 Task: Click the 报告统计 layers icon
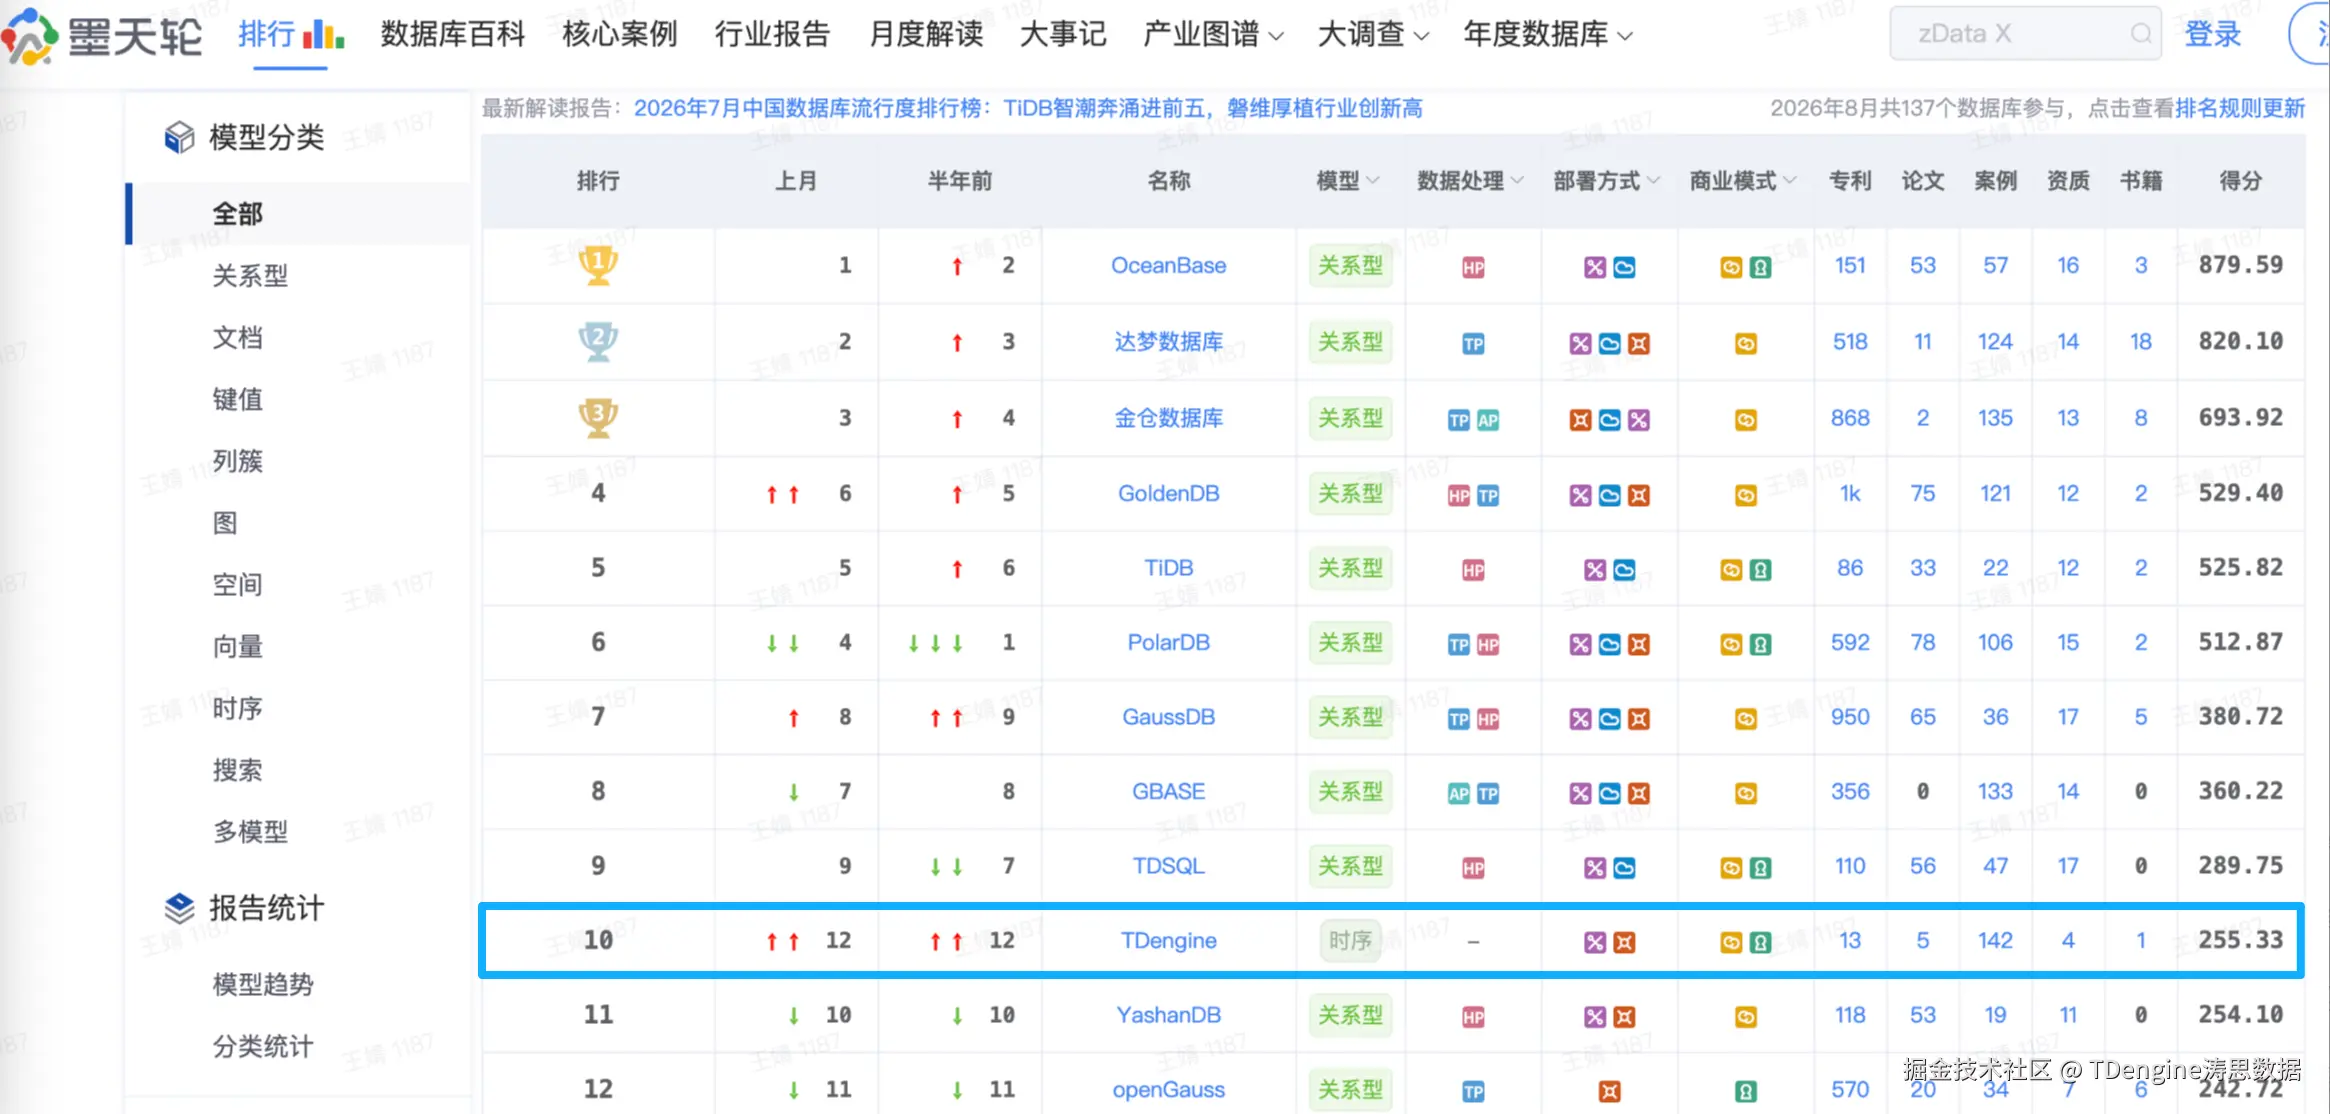179,908
